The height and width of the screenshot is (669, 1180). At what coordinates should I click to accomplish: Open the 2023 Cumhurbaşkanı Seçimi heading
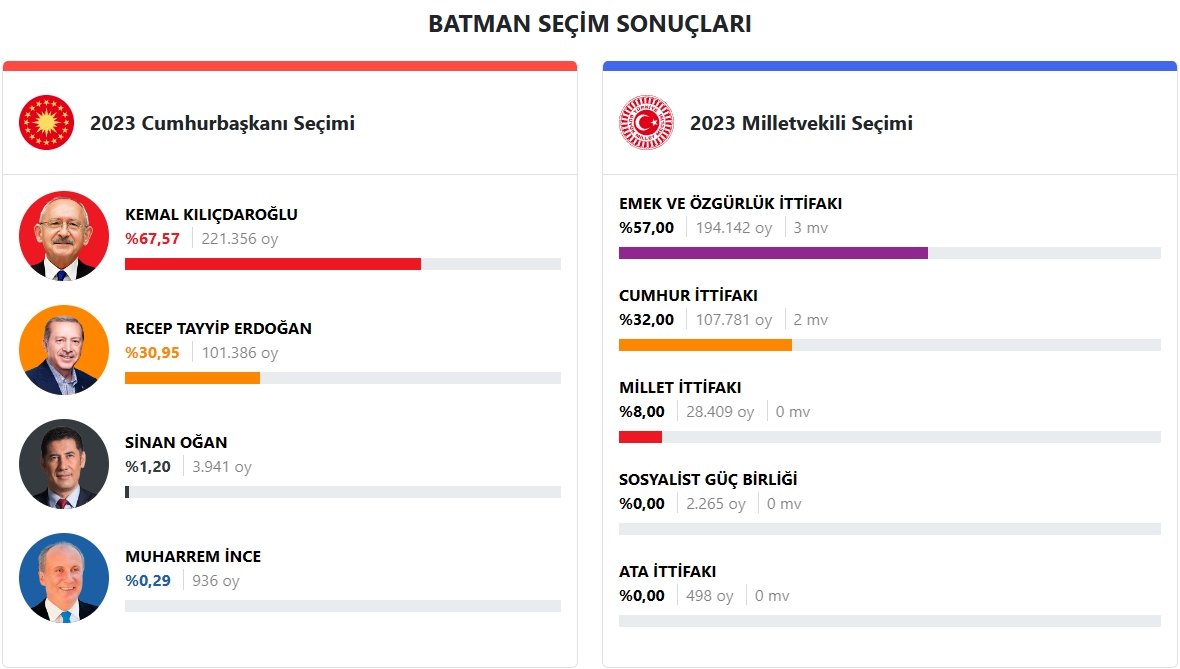point(222,124)
